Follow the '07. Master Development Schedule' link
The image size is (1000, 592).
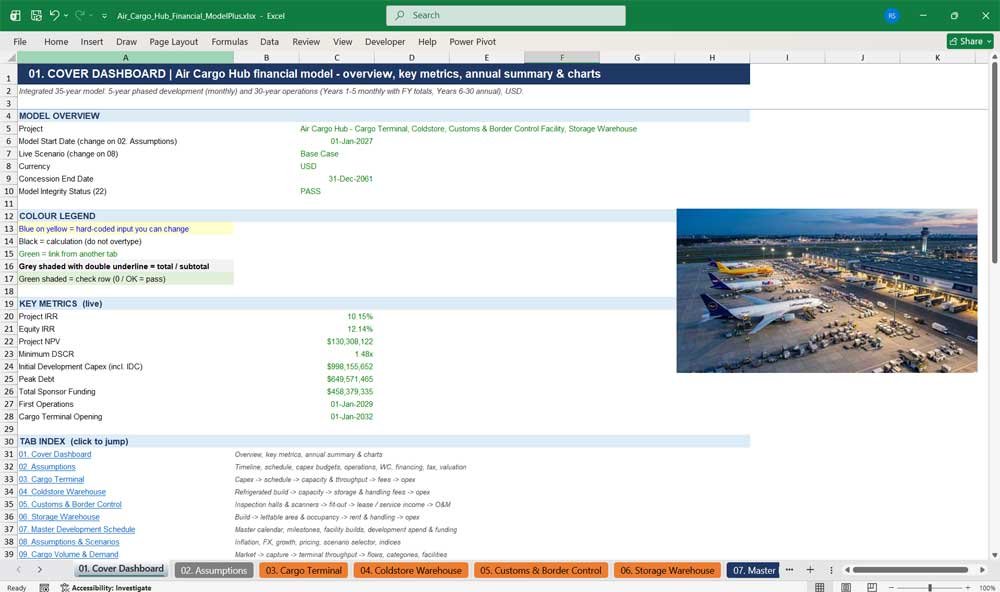click(77, 529)
